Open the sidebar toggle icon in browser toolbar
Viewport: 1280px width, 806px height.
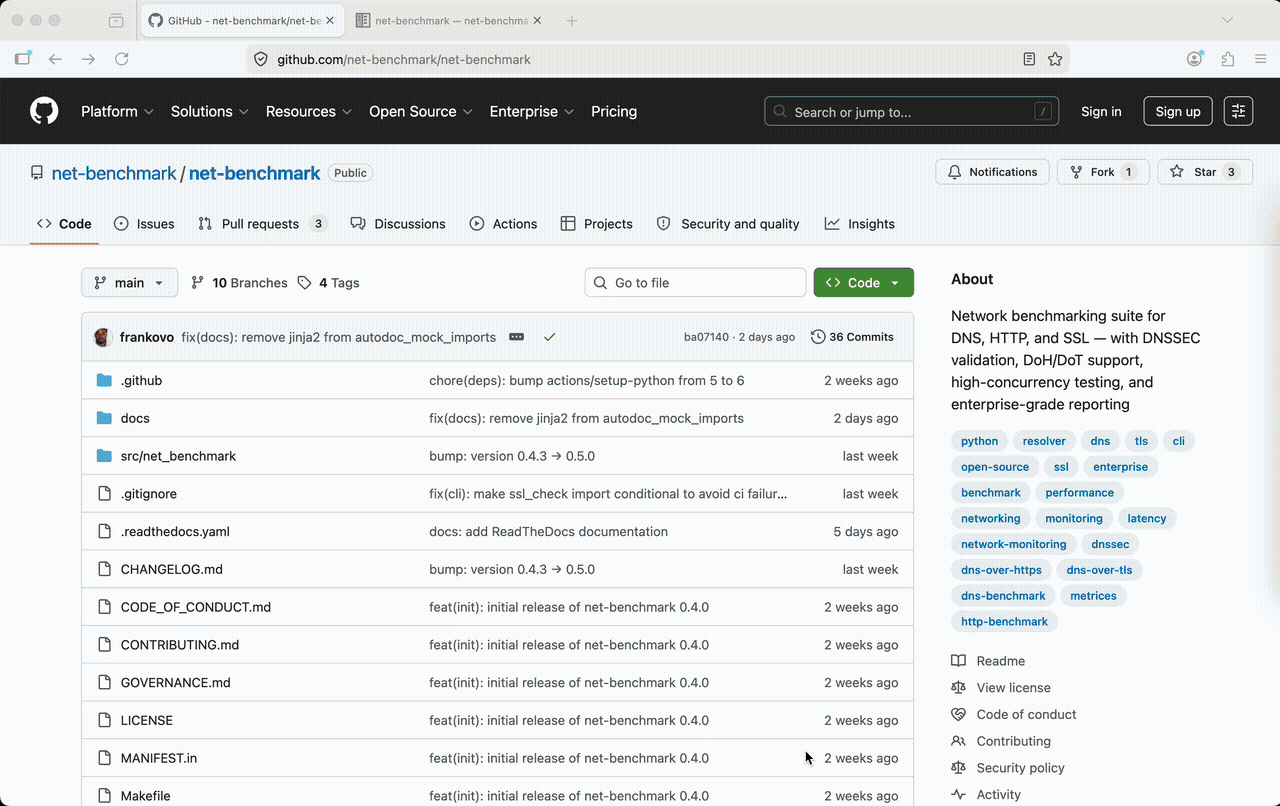(x=22, y=59)
